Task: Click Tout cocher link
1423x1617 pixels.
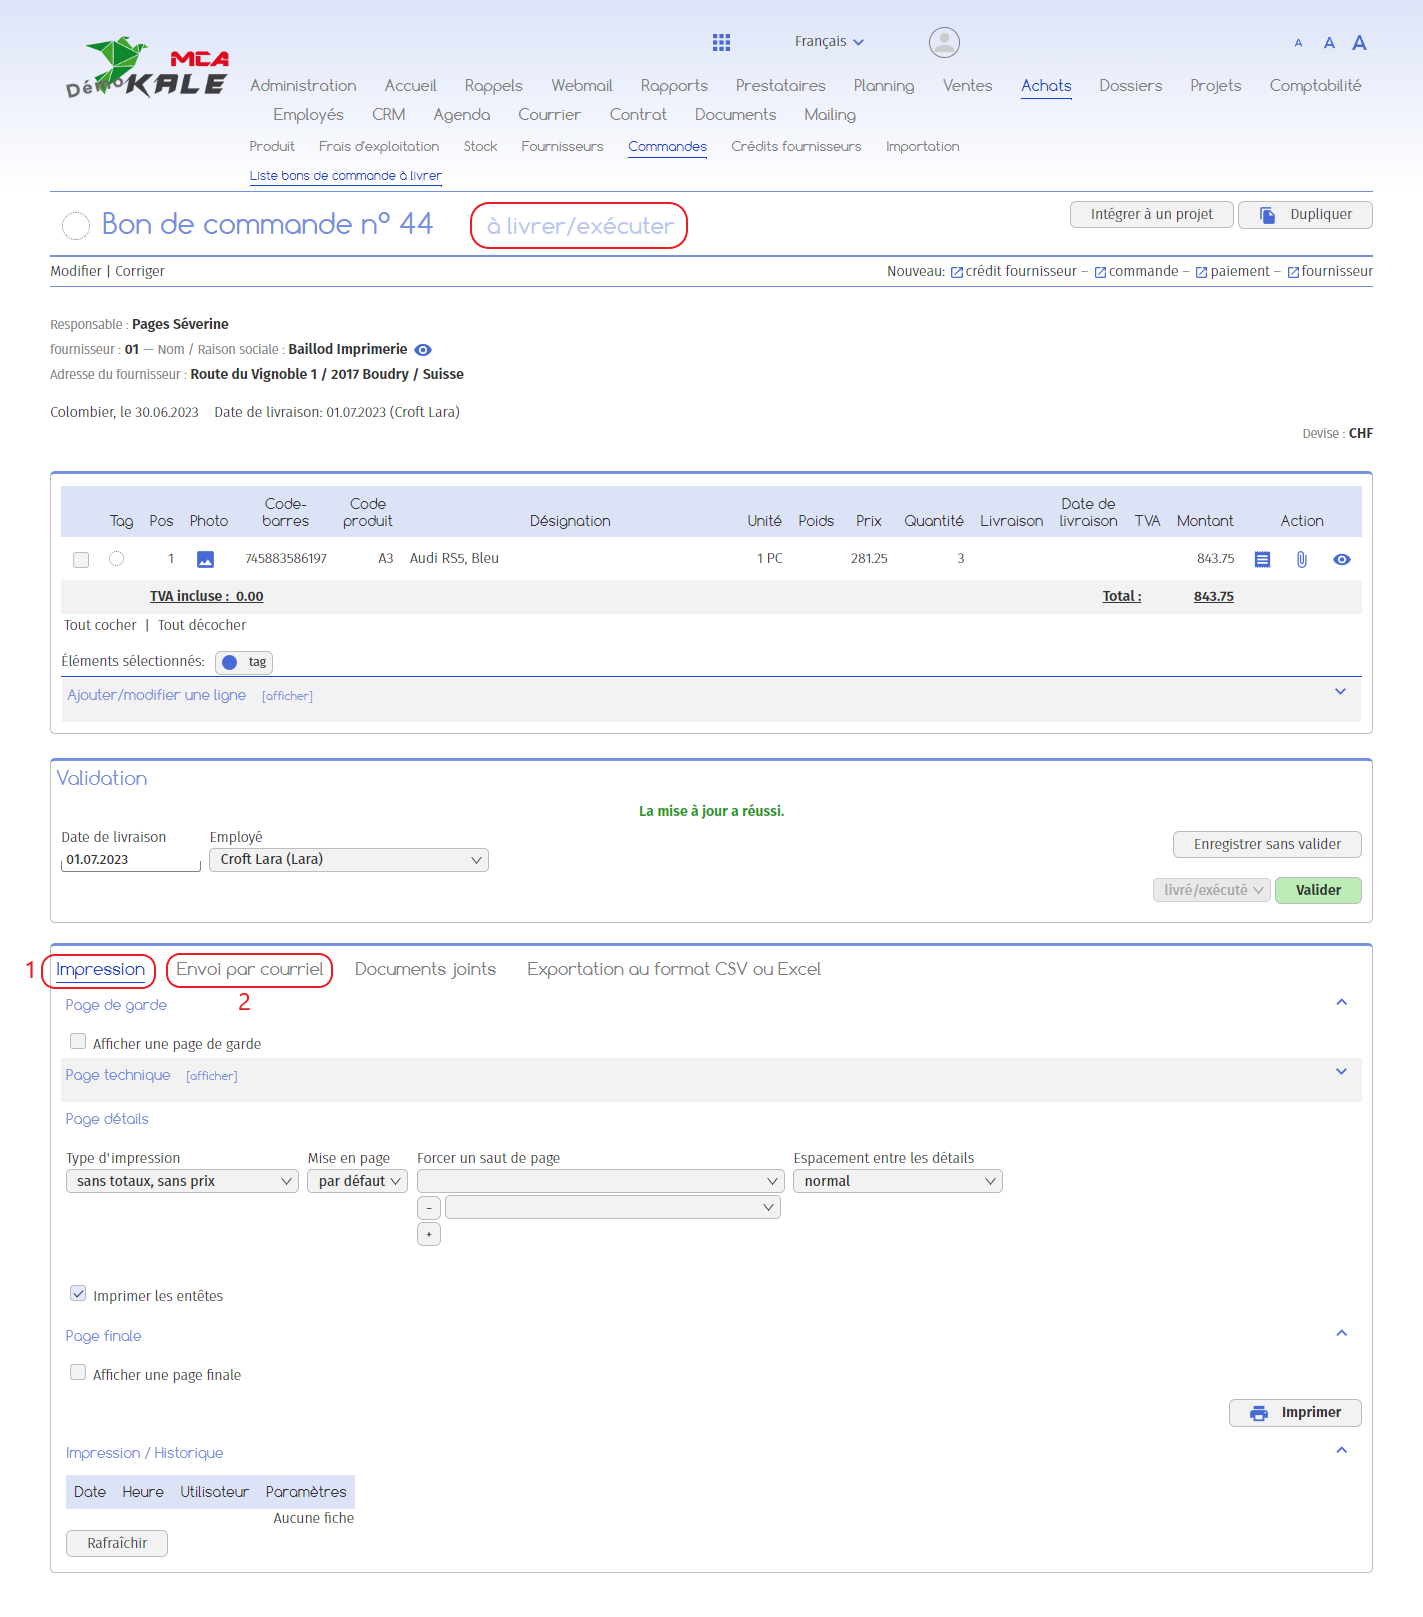Action: 100,626
